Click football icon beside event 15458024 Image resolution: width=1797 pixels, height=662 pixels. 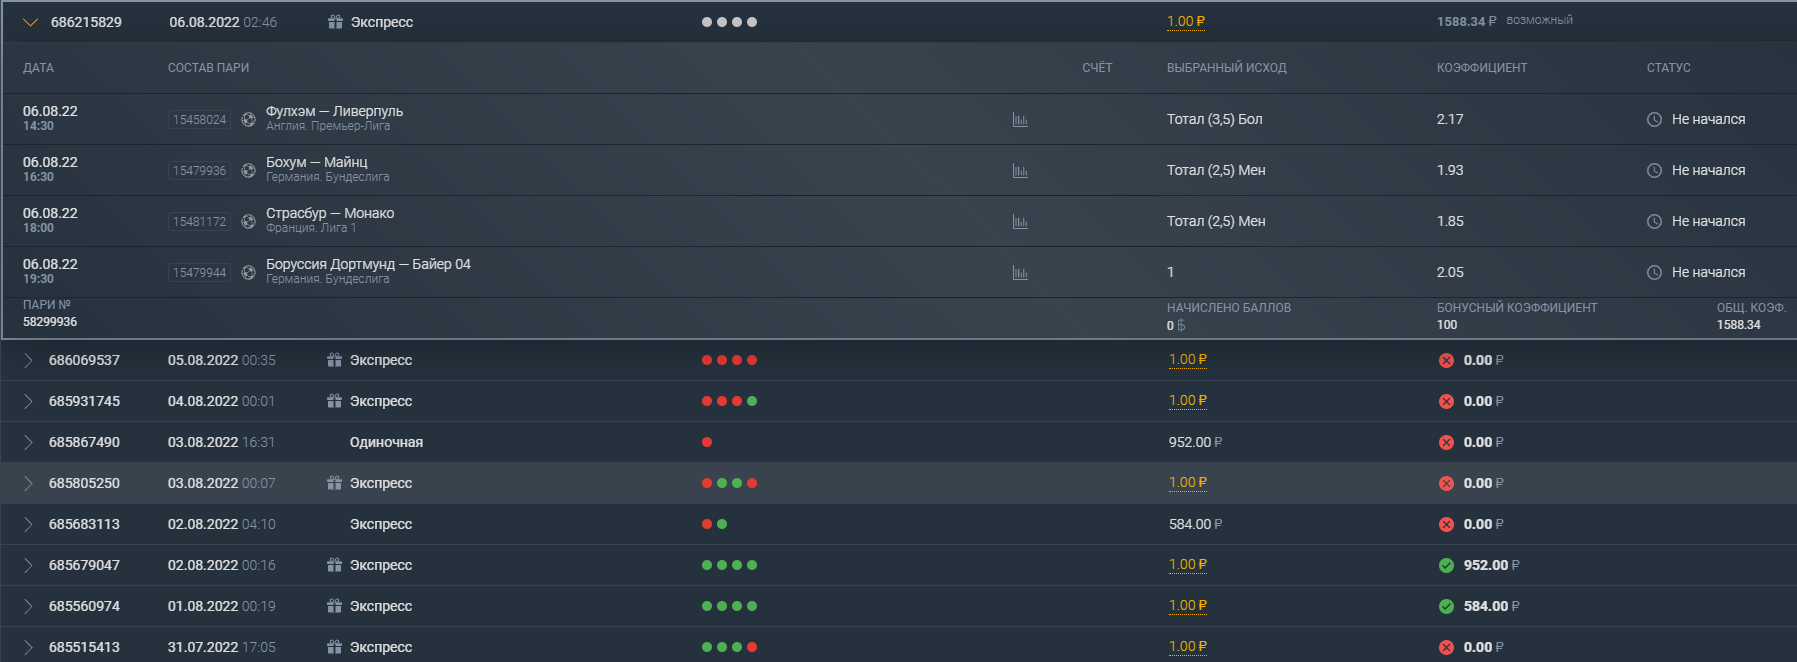click(x=248, y=119)
